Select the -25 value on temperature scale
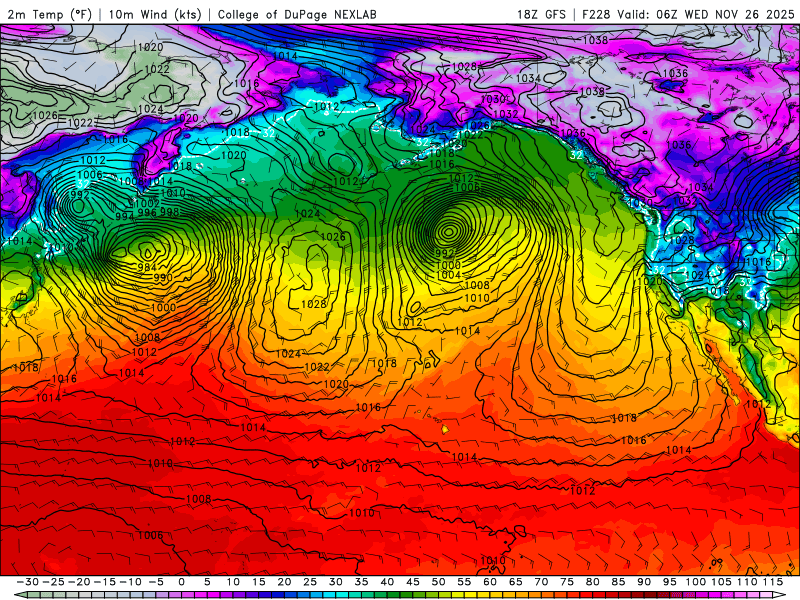 [x=53, y=582]
